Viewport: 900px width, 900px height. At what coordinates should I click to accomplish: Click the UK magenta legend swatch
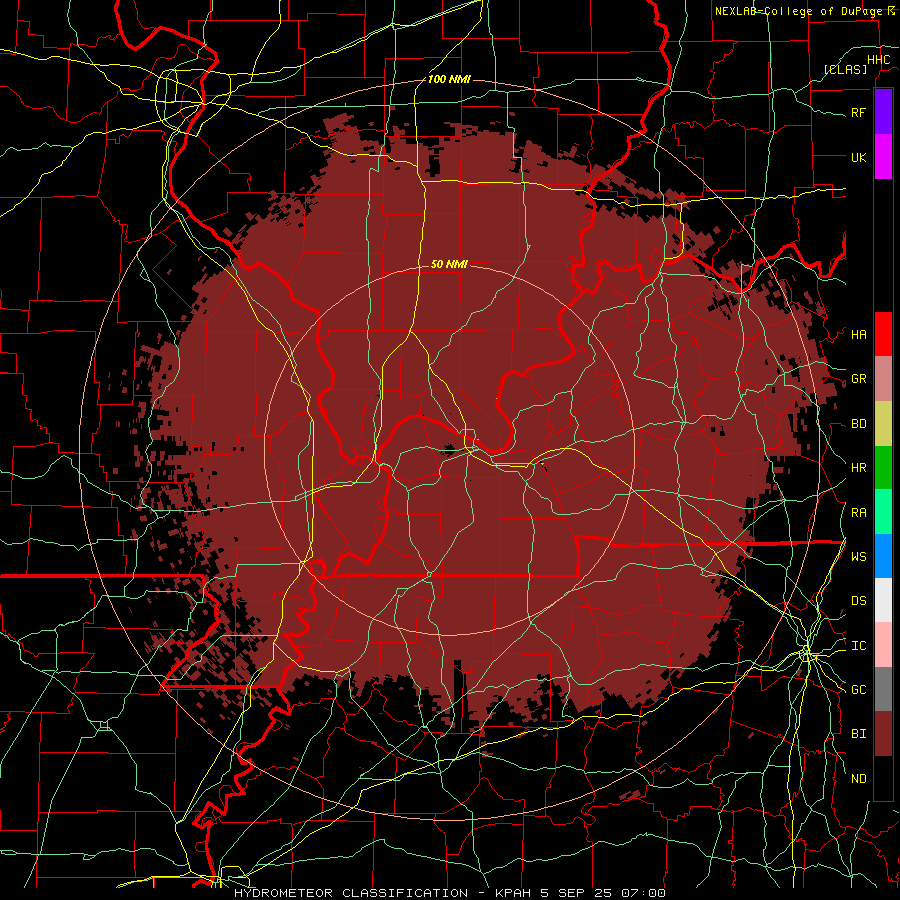[x=883, y=156]
